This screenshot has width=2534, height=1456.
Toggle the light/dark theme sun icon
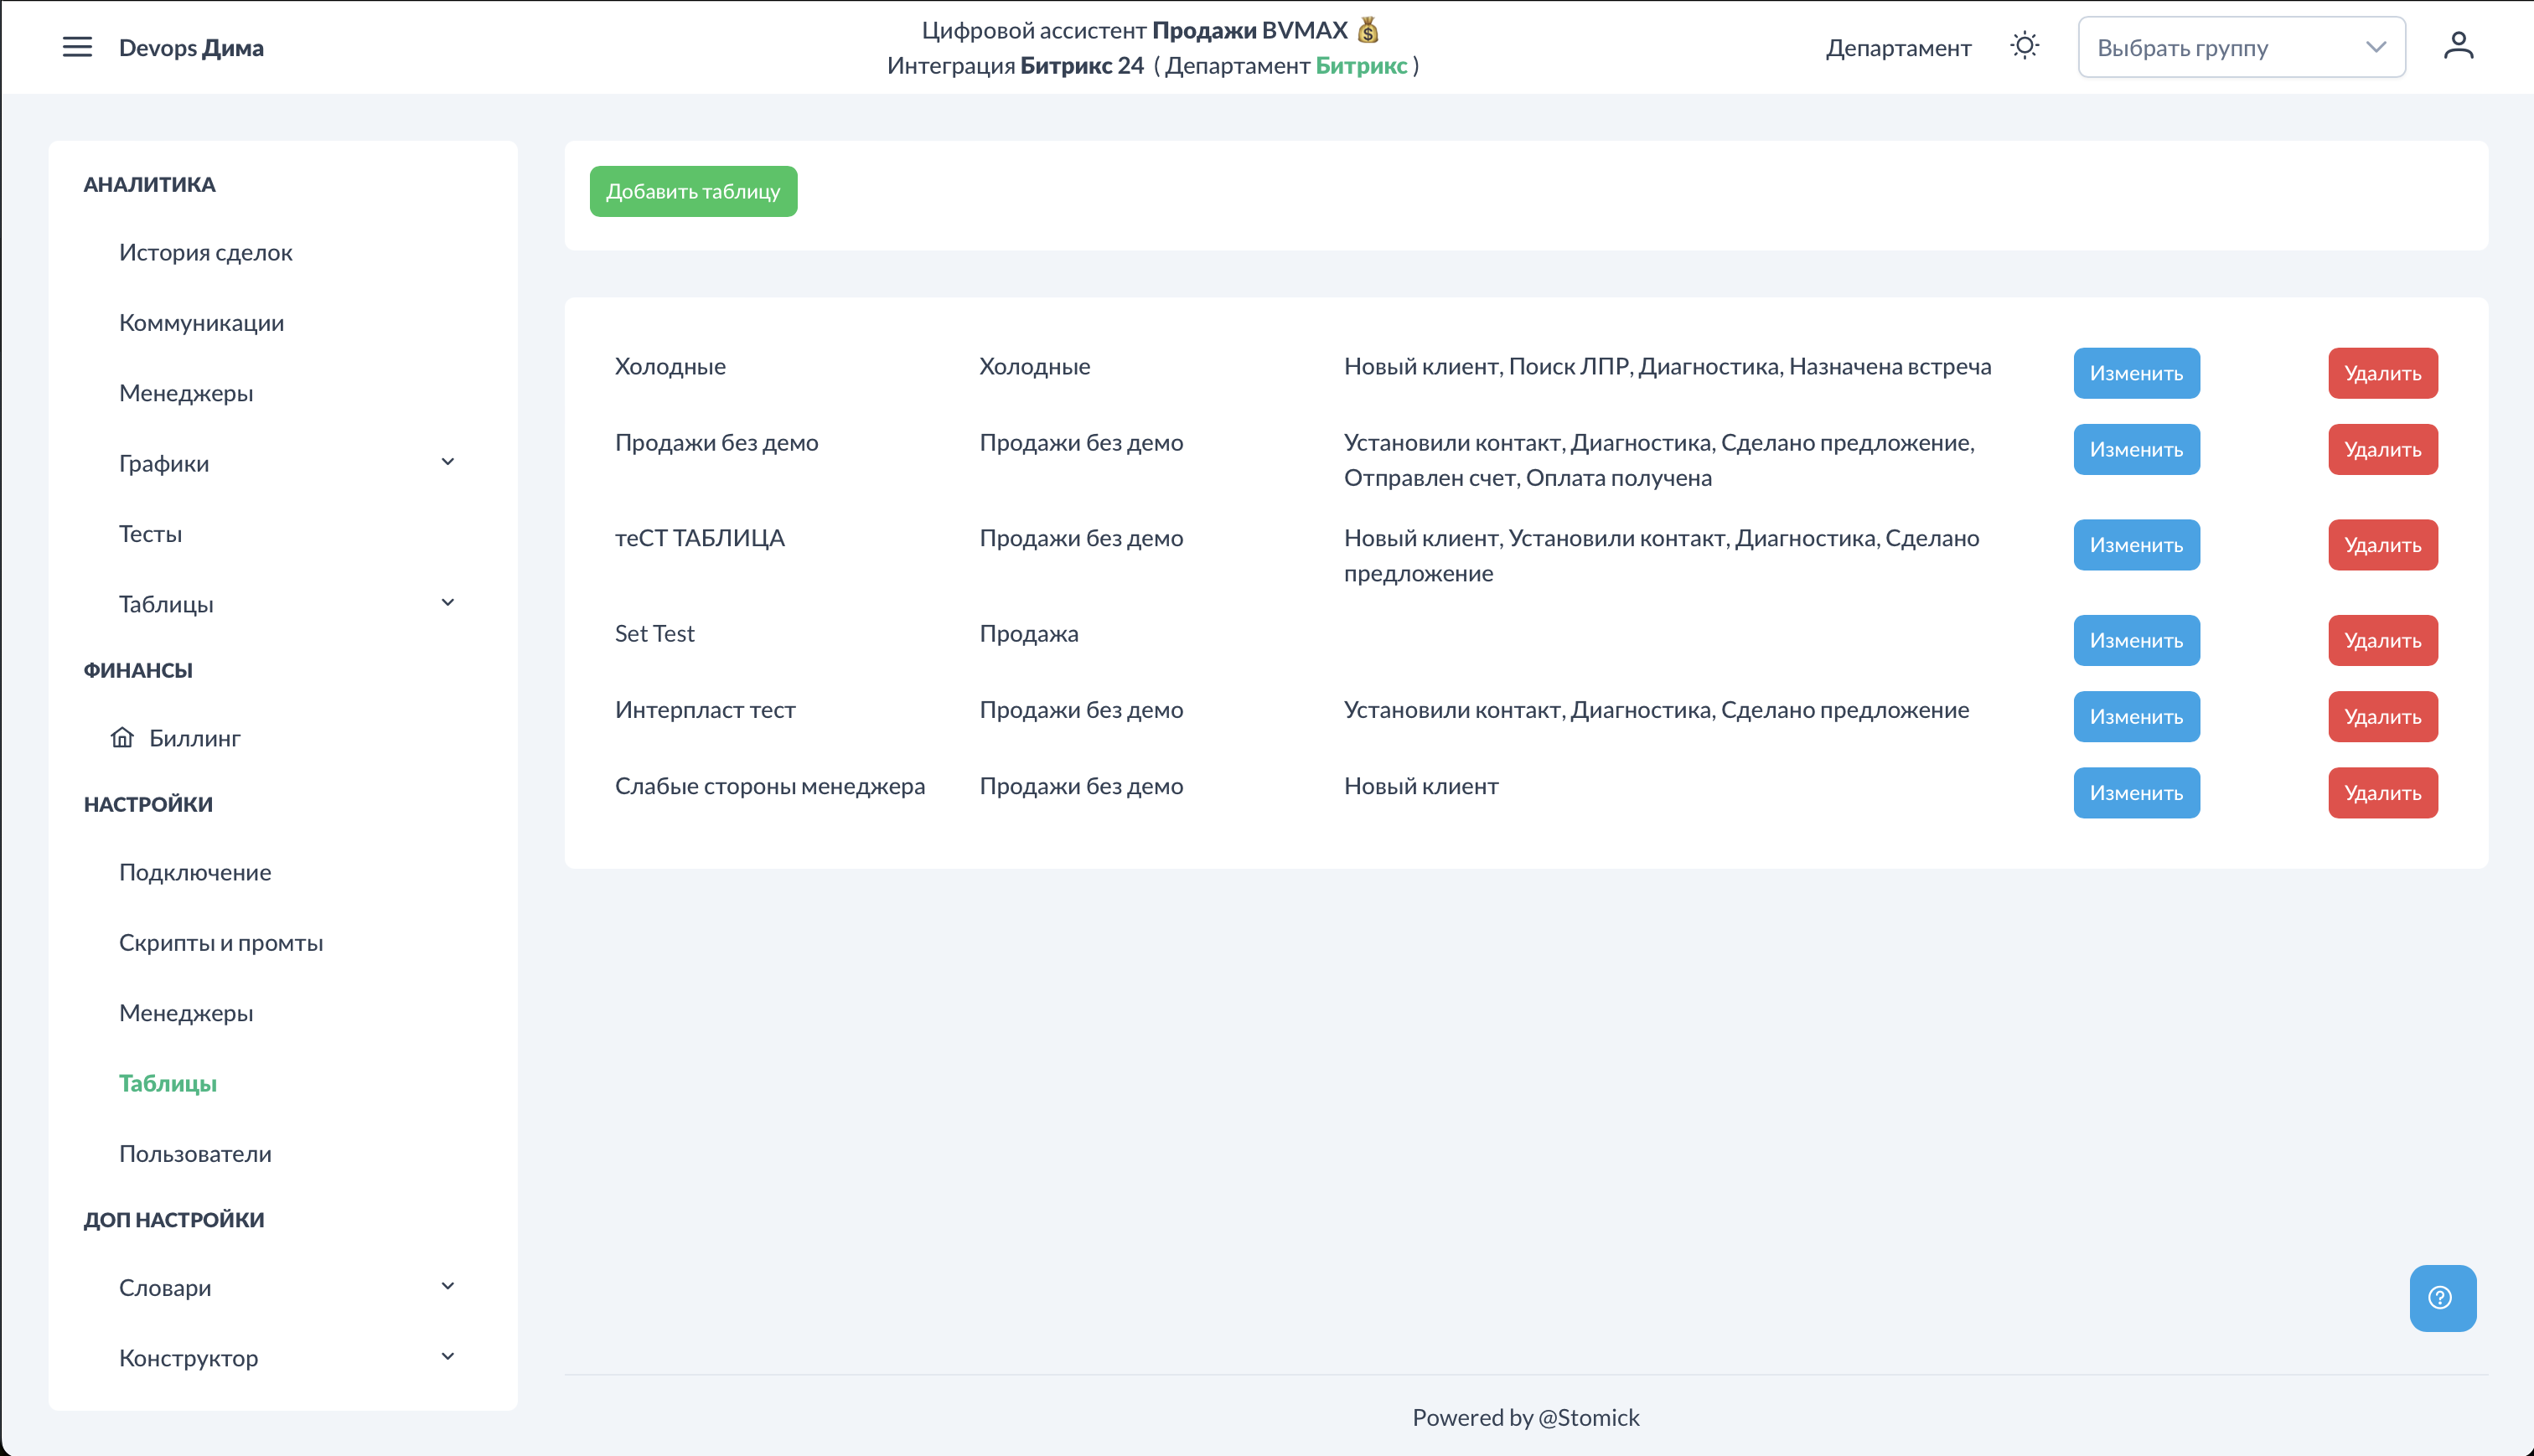tap(2024, 46)
